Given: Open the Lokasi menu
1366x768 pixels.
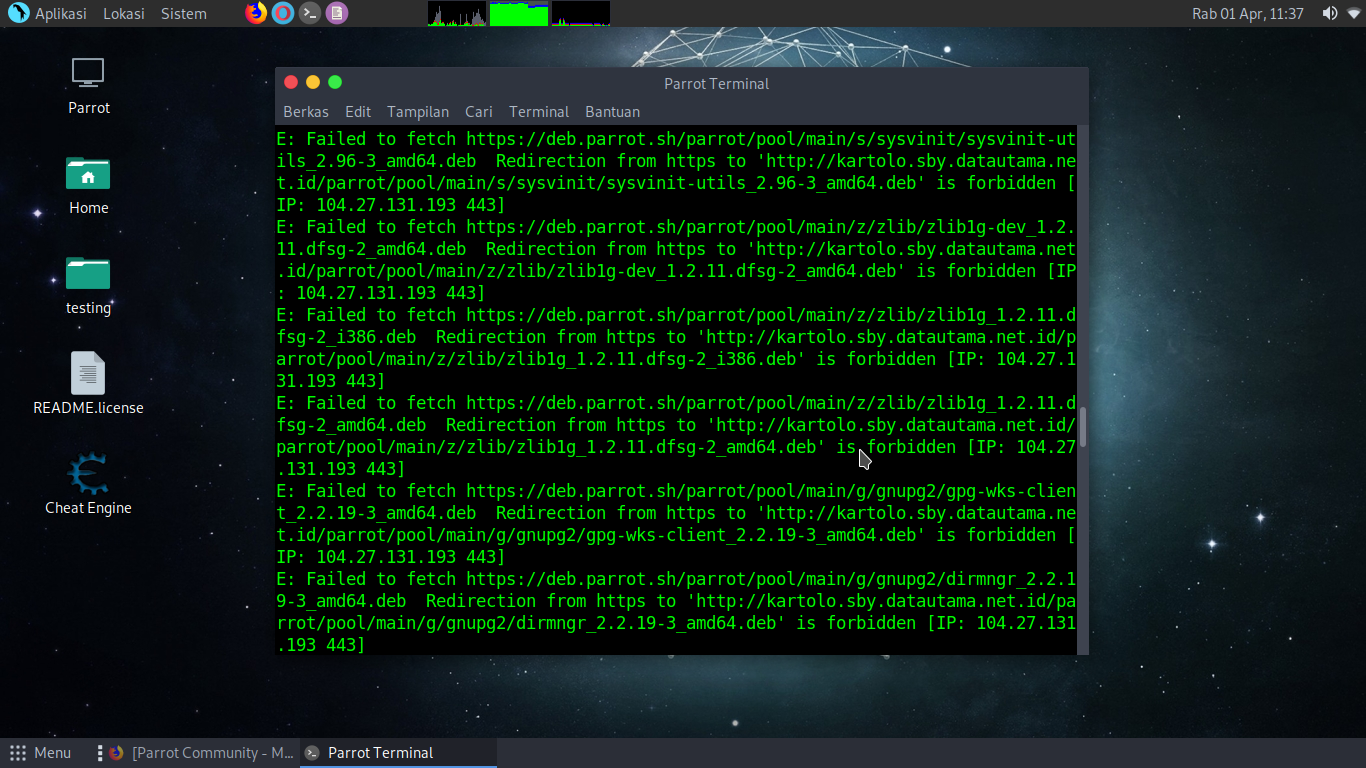Looking at the screenshot, I should coord(124,14).
